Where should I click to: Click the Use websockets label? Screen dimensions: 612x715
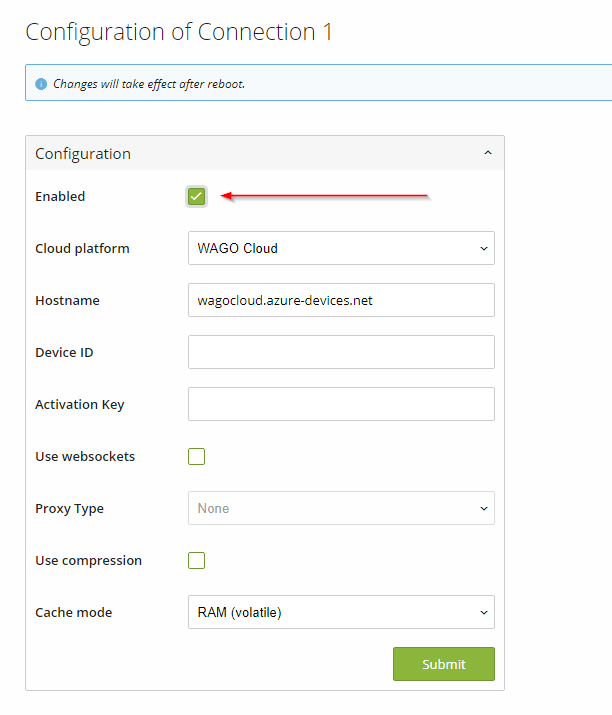coord(85,456)
